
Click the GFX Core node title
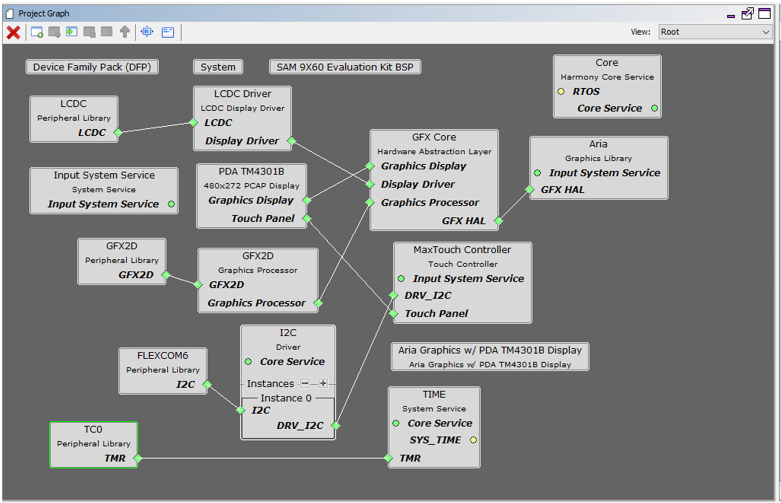coord(434,137)
